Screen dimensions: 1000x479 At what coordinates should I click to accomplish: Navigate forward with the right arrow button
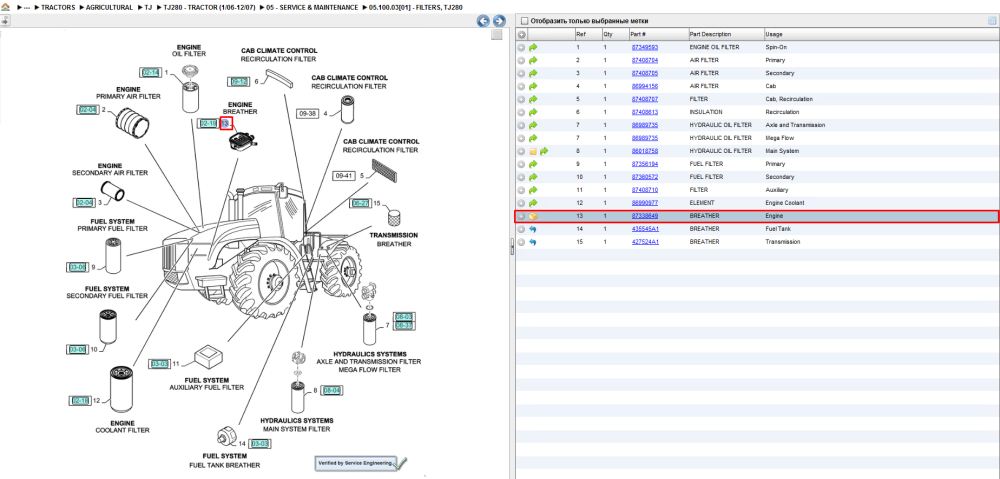point(499,21)
